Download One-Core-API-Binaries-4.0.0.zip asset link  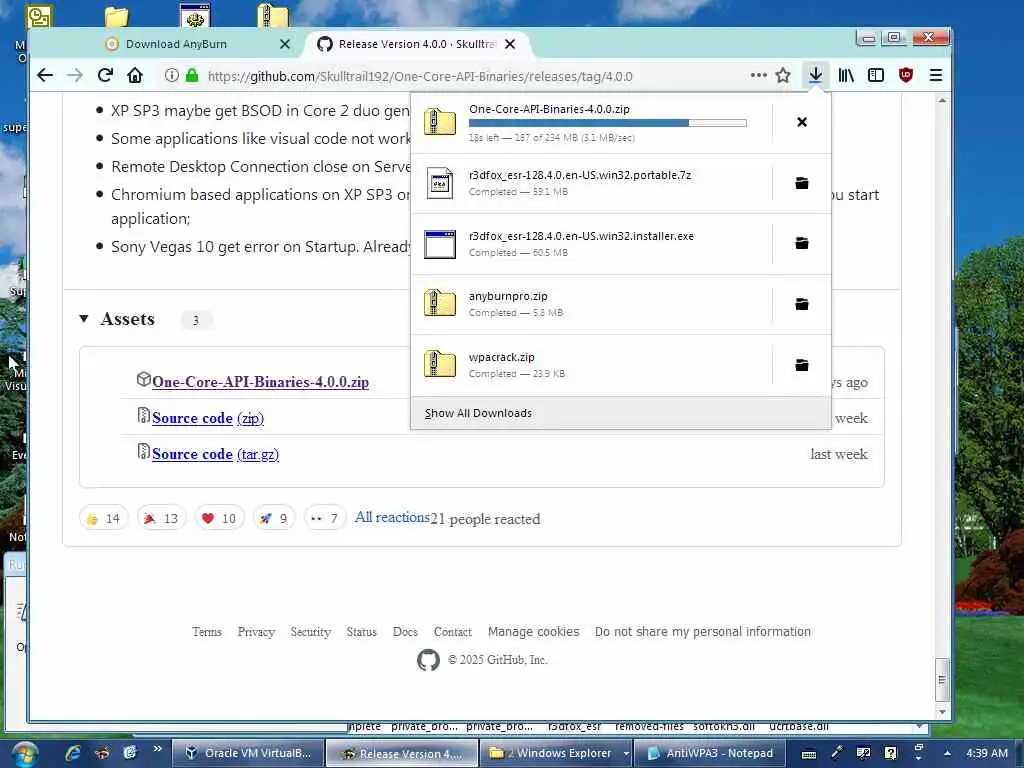click(x=260, y=382)
